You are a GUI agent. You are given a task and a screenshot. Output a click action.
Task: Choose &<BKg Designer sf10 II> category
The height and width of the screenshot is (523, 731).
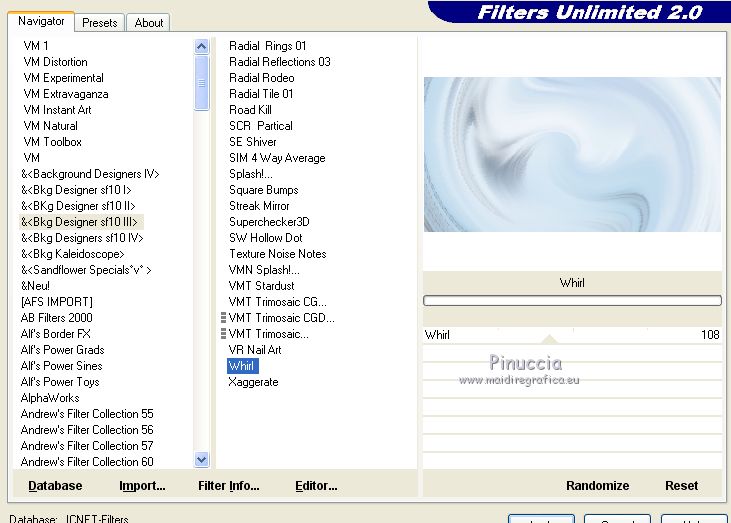pos(78,206)
